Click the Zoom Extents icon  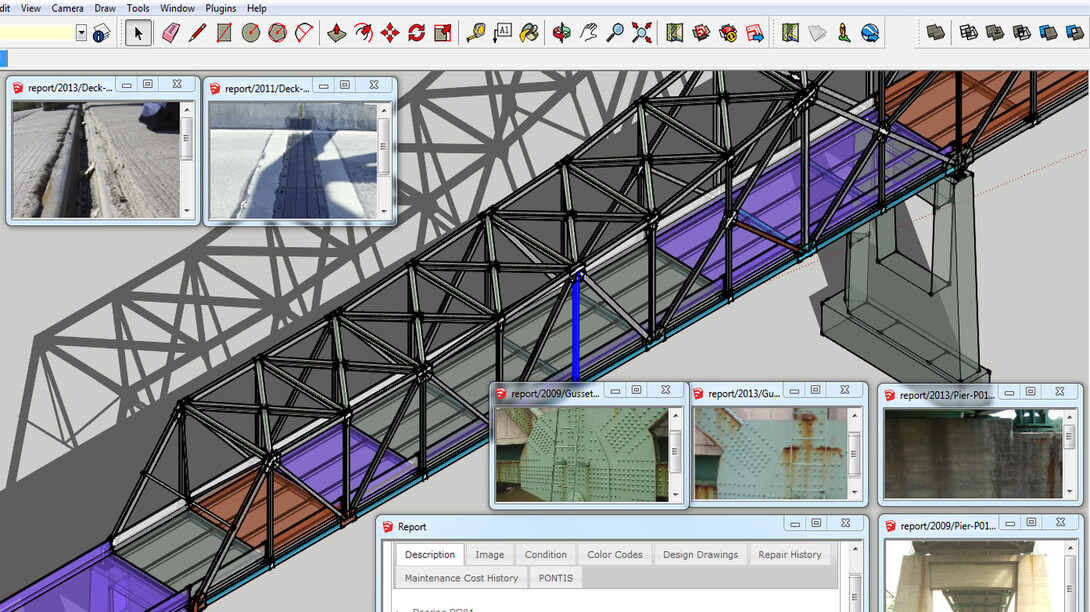(642, 33)
